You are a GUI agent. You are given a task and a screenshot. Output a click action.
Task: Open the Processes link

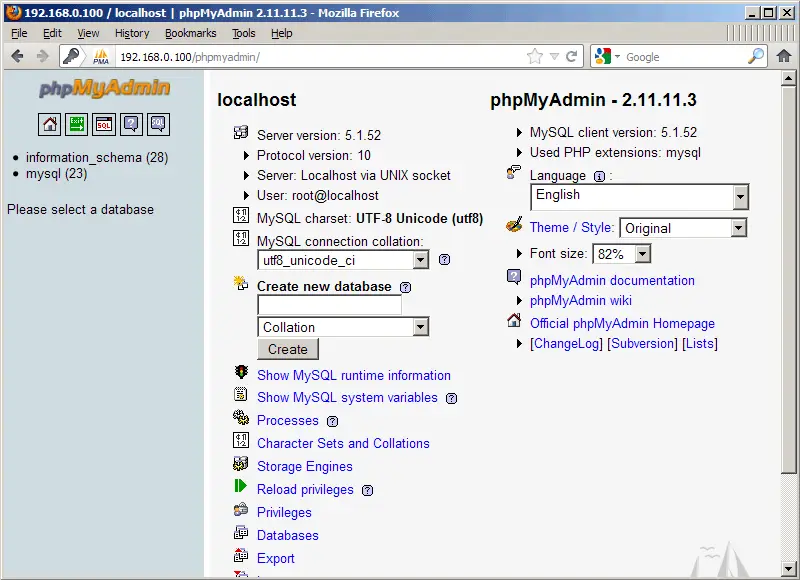(288, 420)
